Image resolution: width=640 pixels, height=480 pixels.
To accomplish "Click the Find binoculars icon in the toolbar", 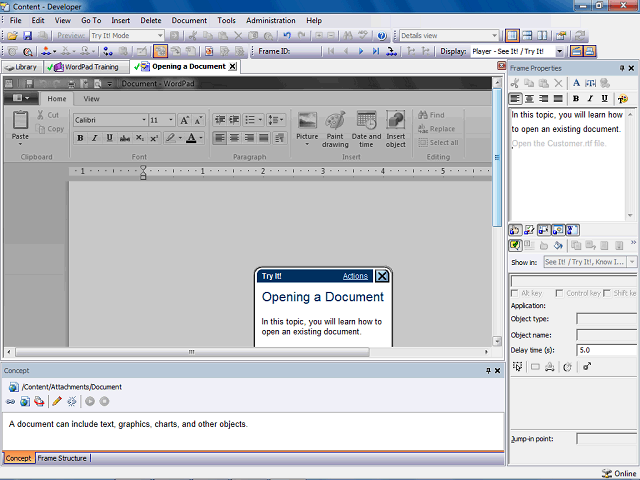I will click(348, 36).
